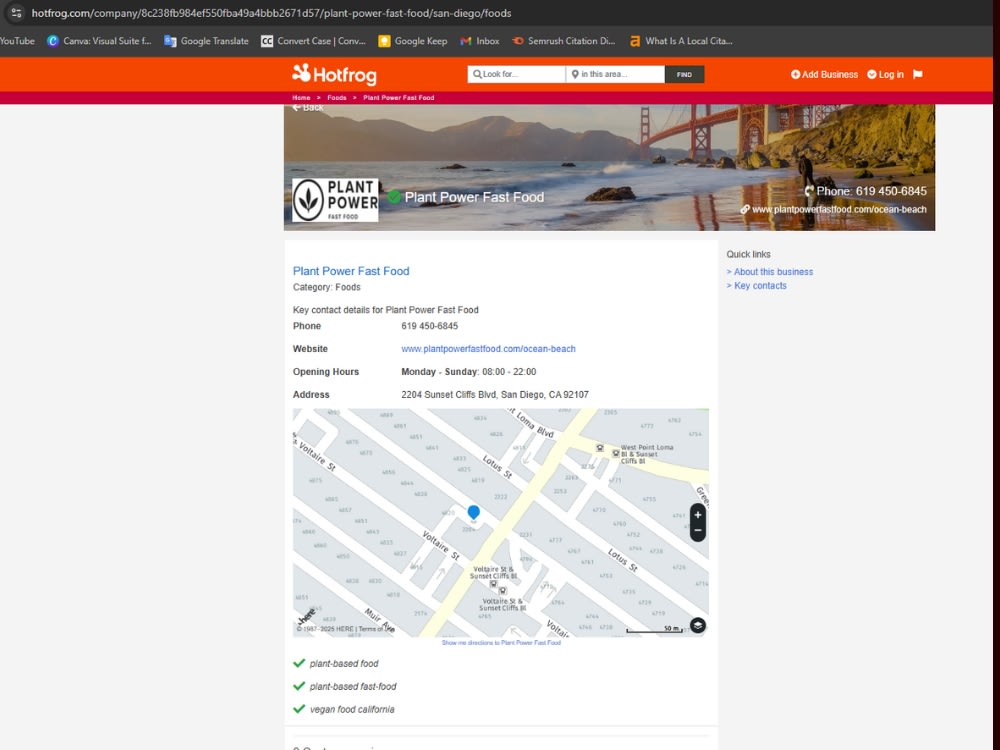Click Add Business in header
This screenshot has width=1000, height=750.
pos(824,74)
